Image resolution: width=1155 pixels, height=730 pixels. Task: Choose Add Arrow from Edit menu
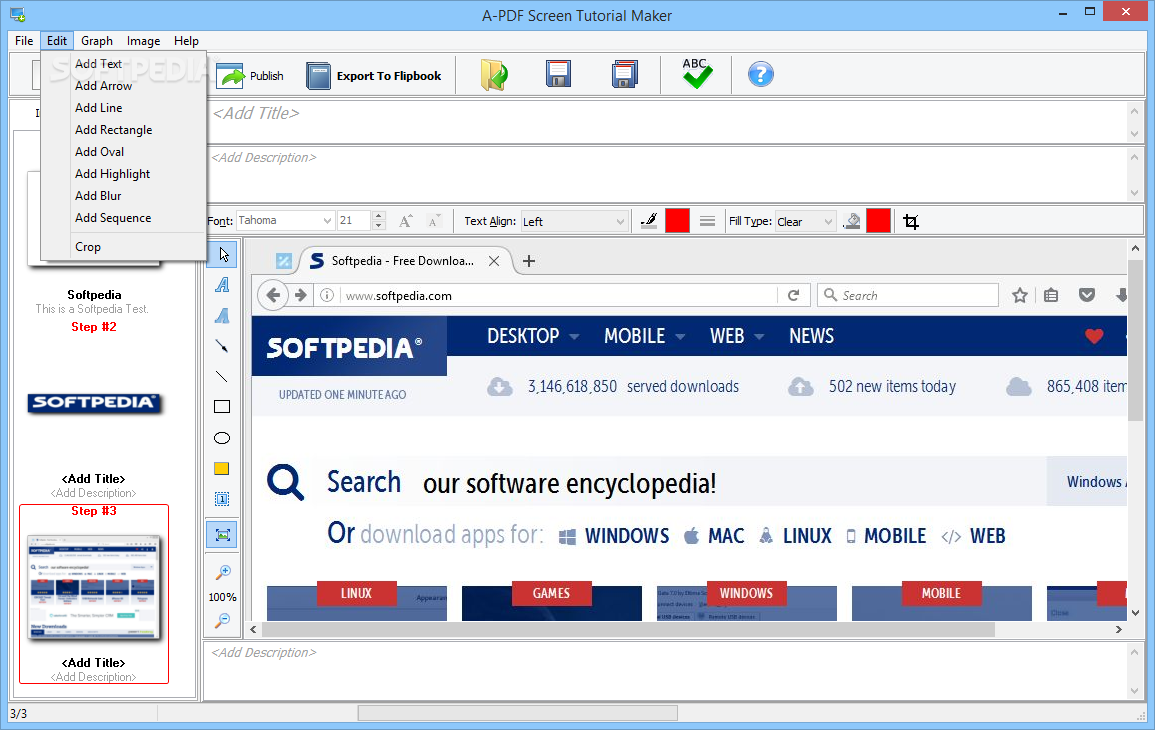[x=124, y=85]
